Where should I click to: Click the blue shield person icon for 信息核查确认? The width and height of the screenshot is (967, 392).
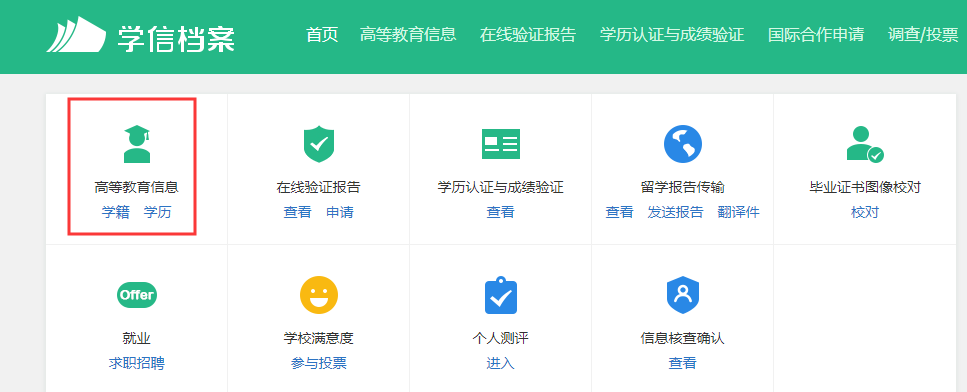tap(683, 295)
